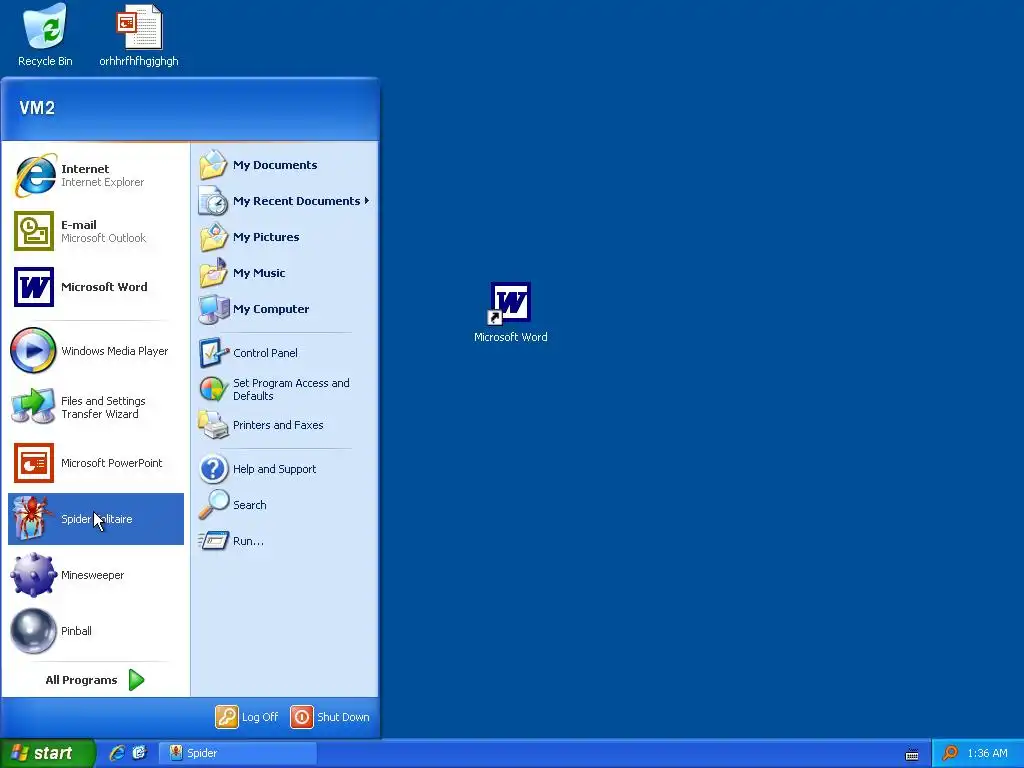Click the "Minesweeper" label
The image size is (1024, 768).
click(92, 575)
